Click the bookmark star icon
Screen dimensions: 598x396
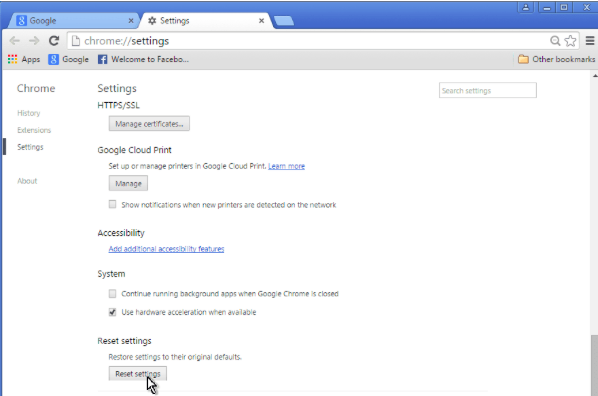(571, 41)
